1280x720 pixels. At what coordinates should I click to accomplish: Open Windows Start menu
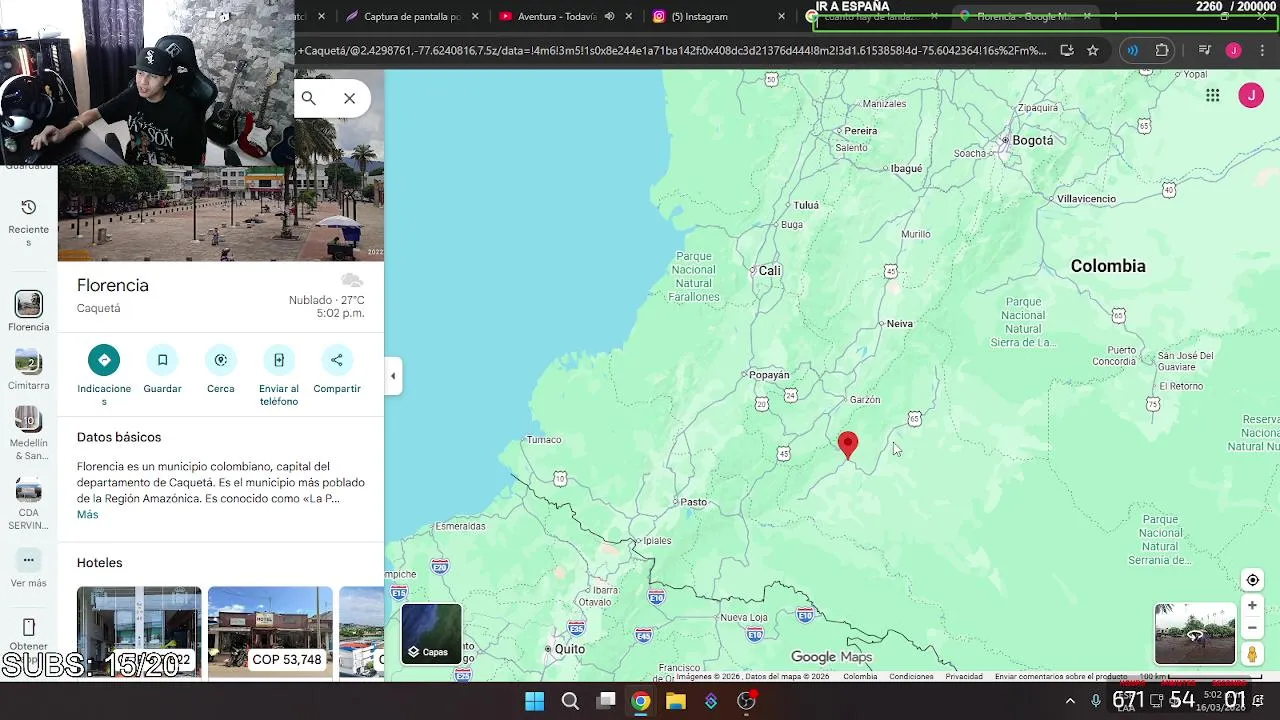[535, 701]
